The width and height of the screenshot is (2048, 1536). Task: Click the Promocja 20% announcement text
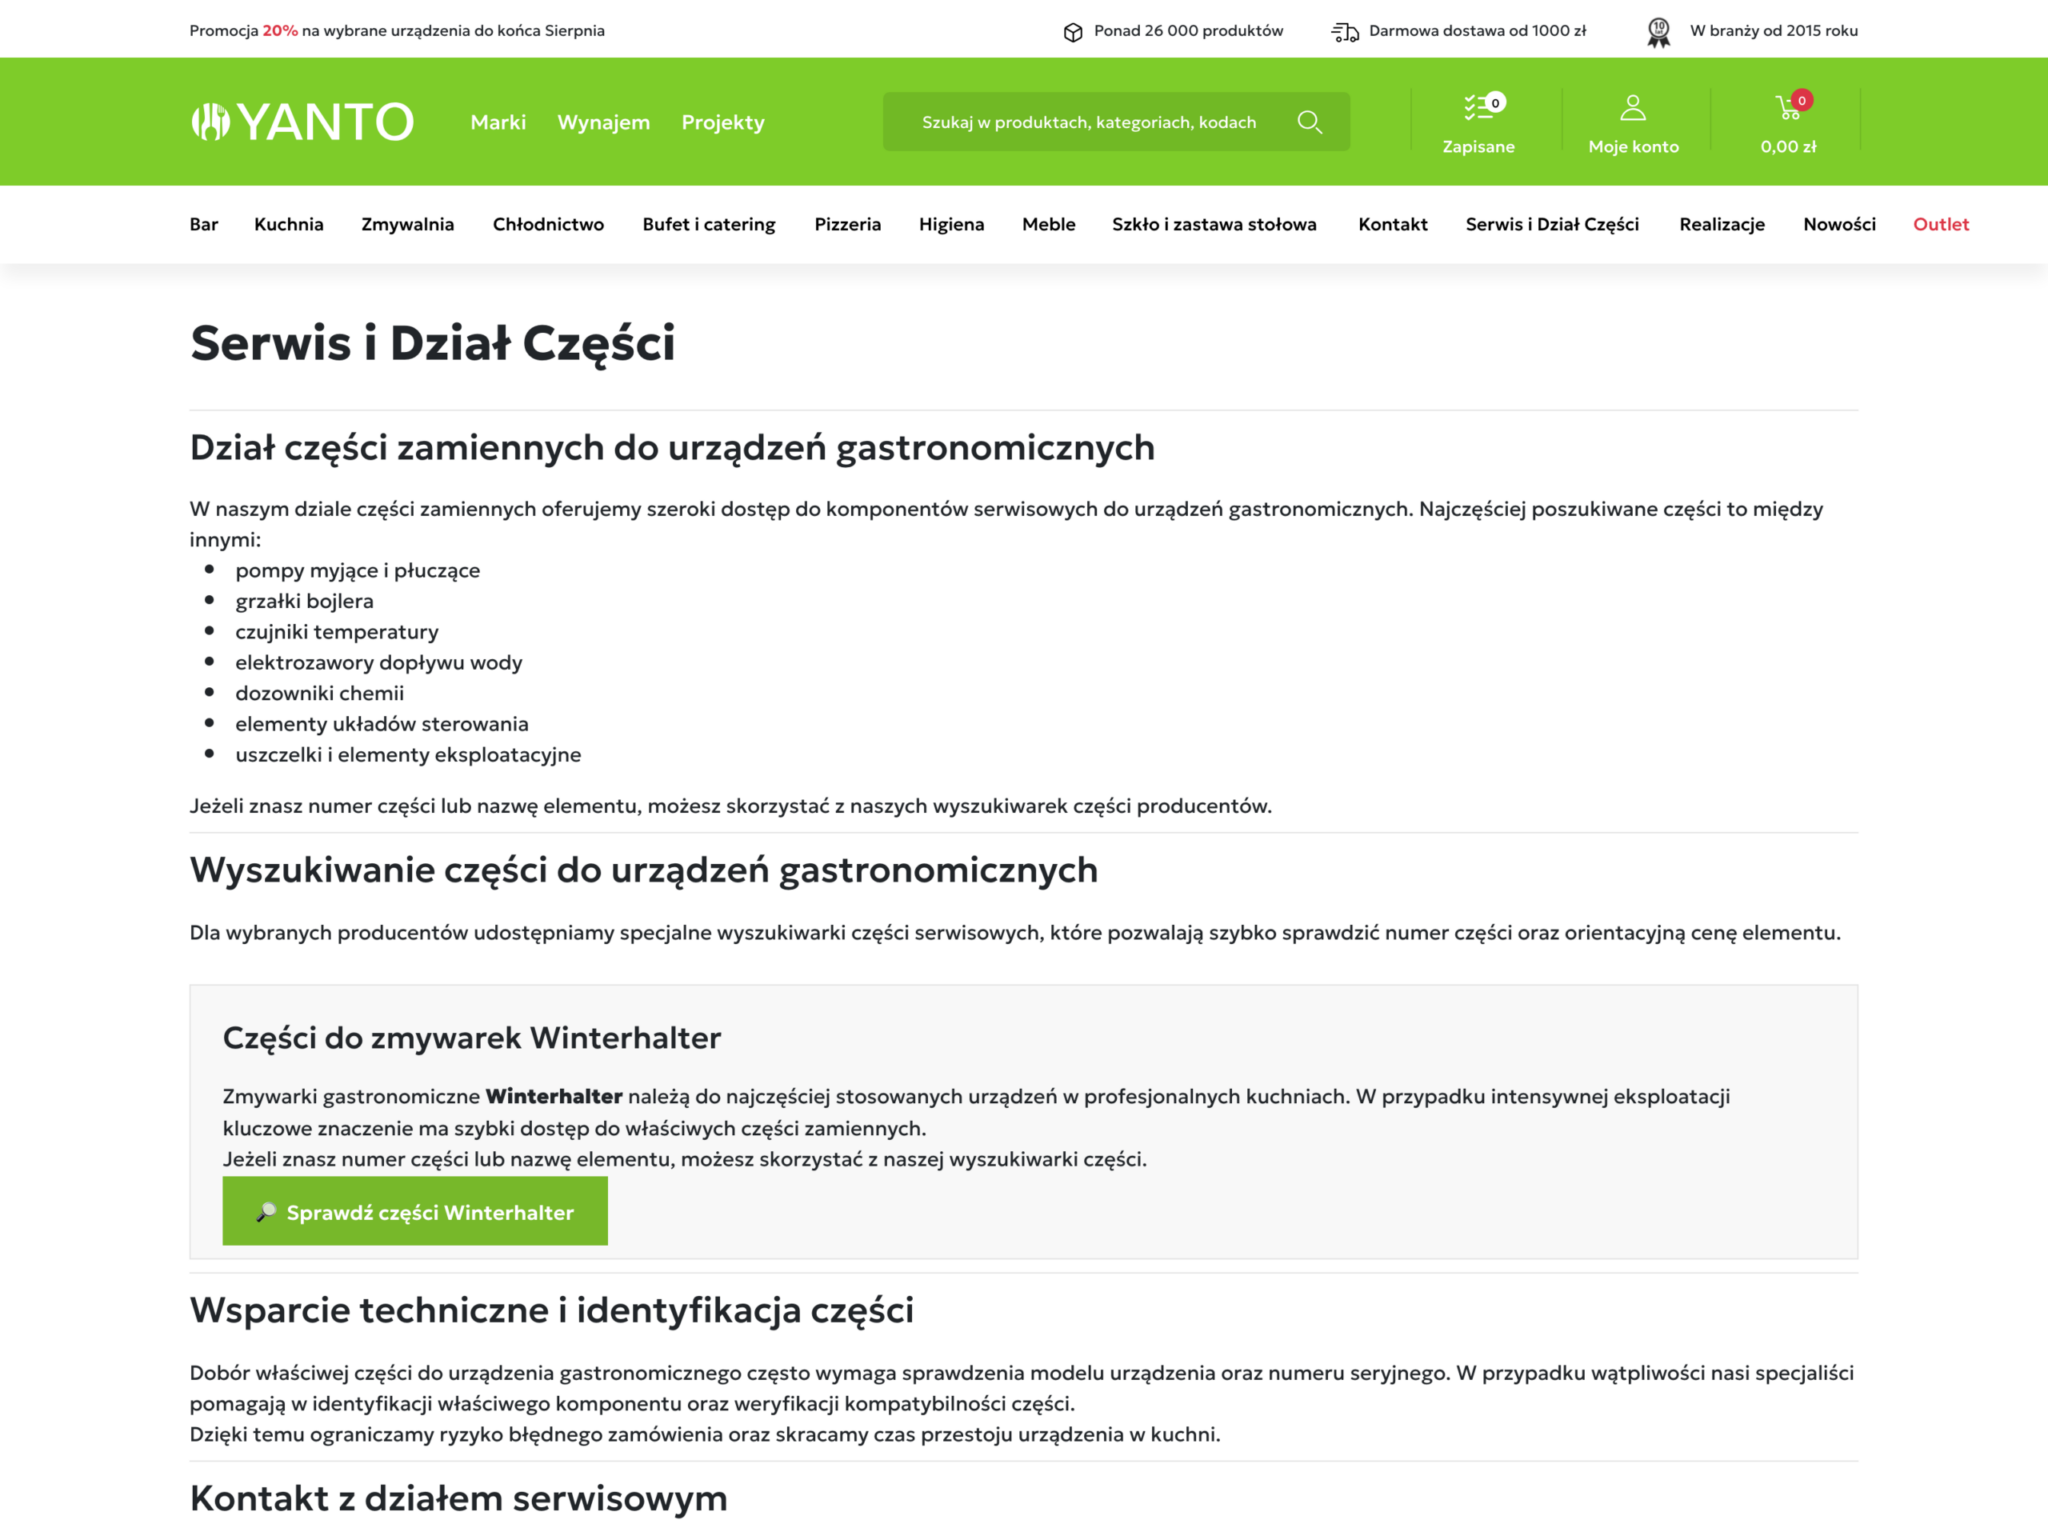397,31
